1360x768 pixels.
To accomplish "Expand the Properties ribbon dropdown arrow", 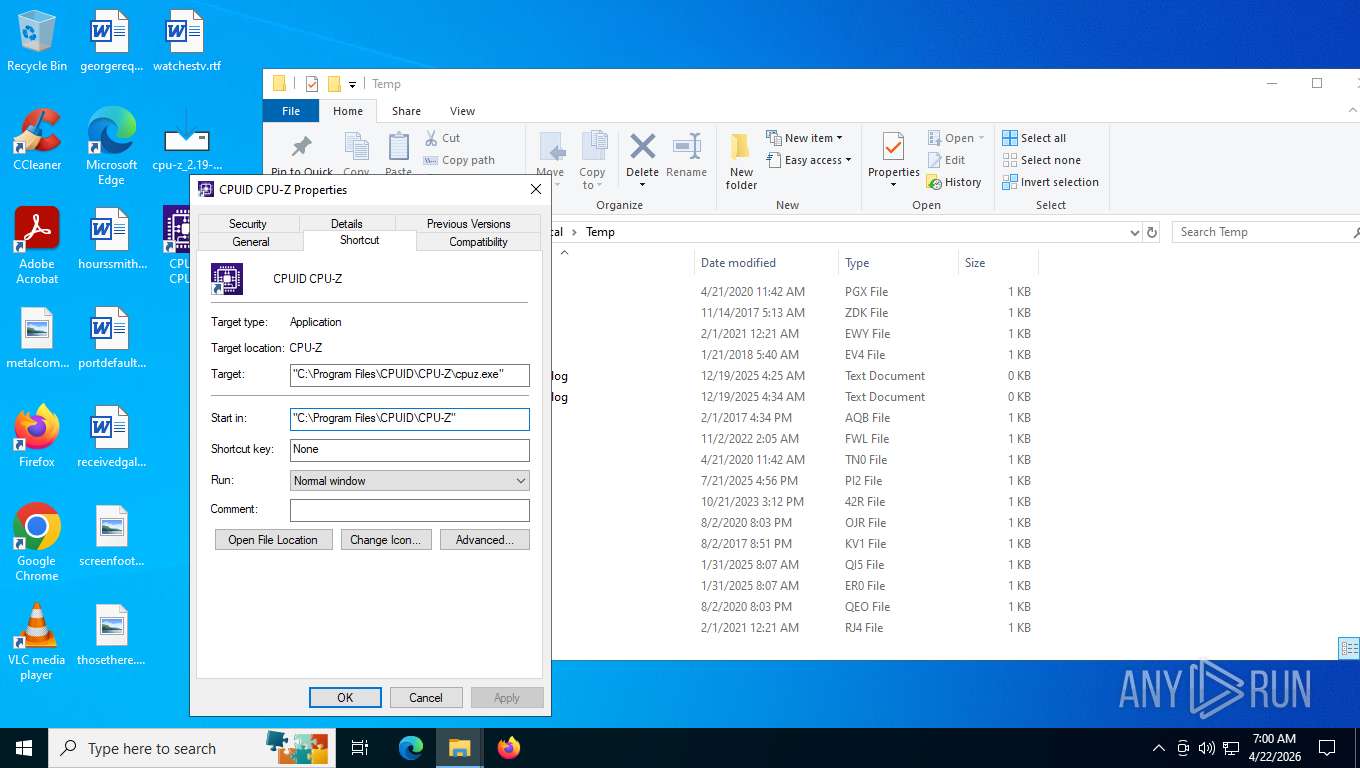I will coord(893,185).
